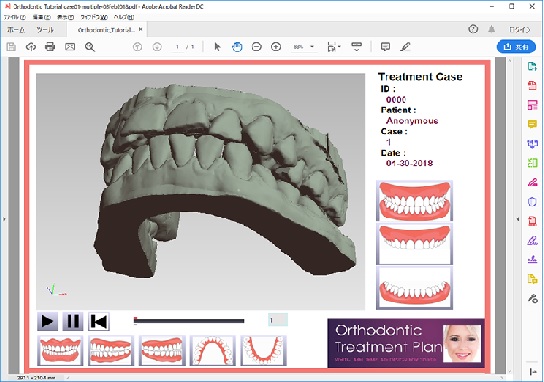Click the page number input field
The image size is (544, 382).
177,47
